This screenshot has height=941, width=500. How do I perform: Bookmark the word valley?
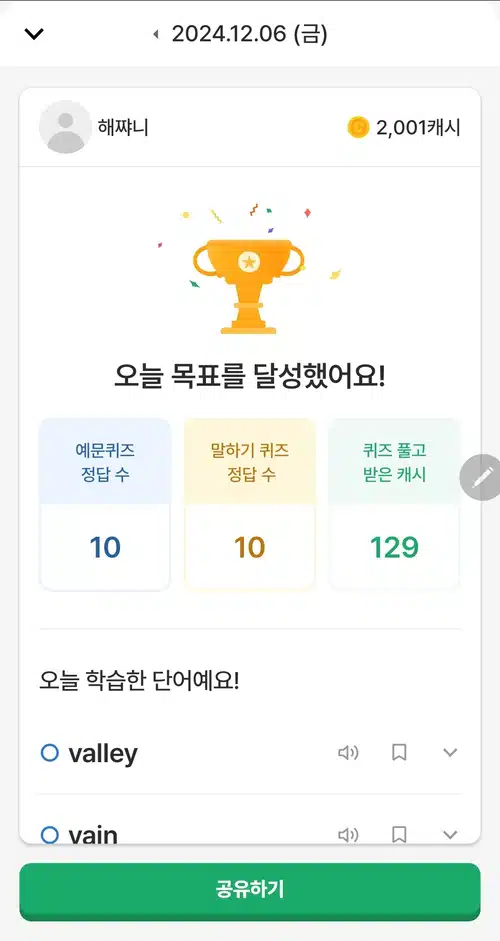(x=399, y=753)
